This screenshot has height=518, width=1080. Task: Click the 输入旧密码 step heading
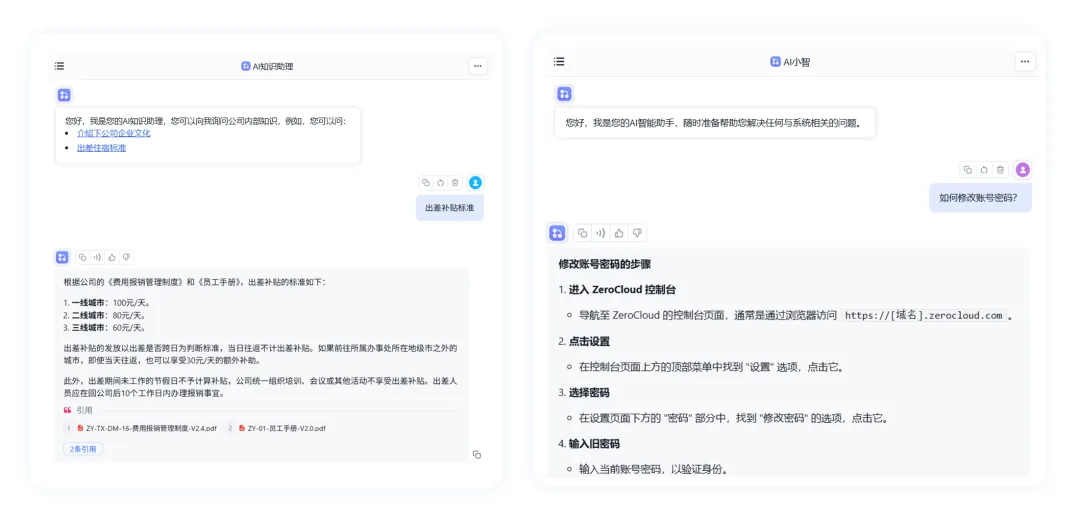tap(589, 444)
